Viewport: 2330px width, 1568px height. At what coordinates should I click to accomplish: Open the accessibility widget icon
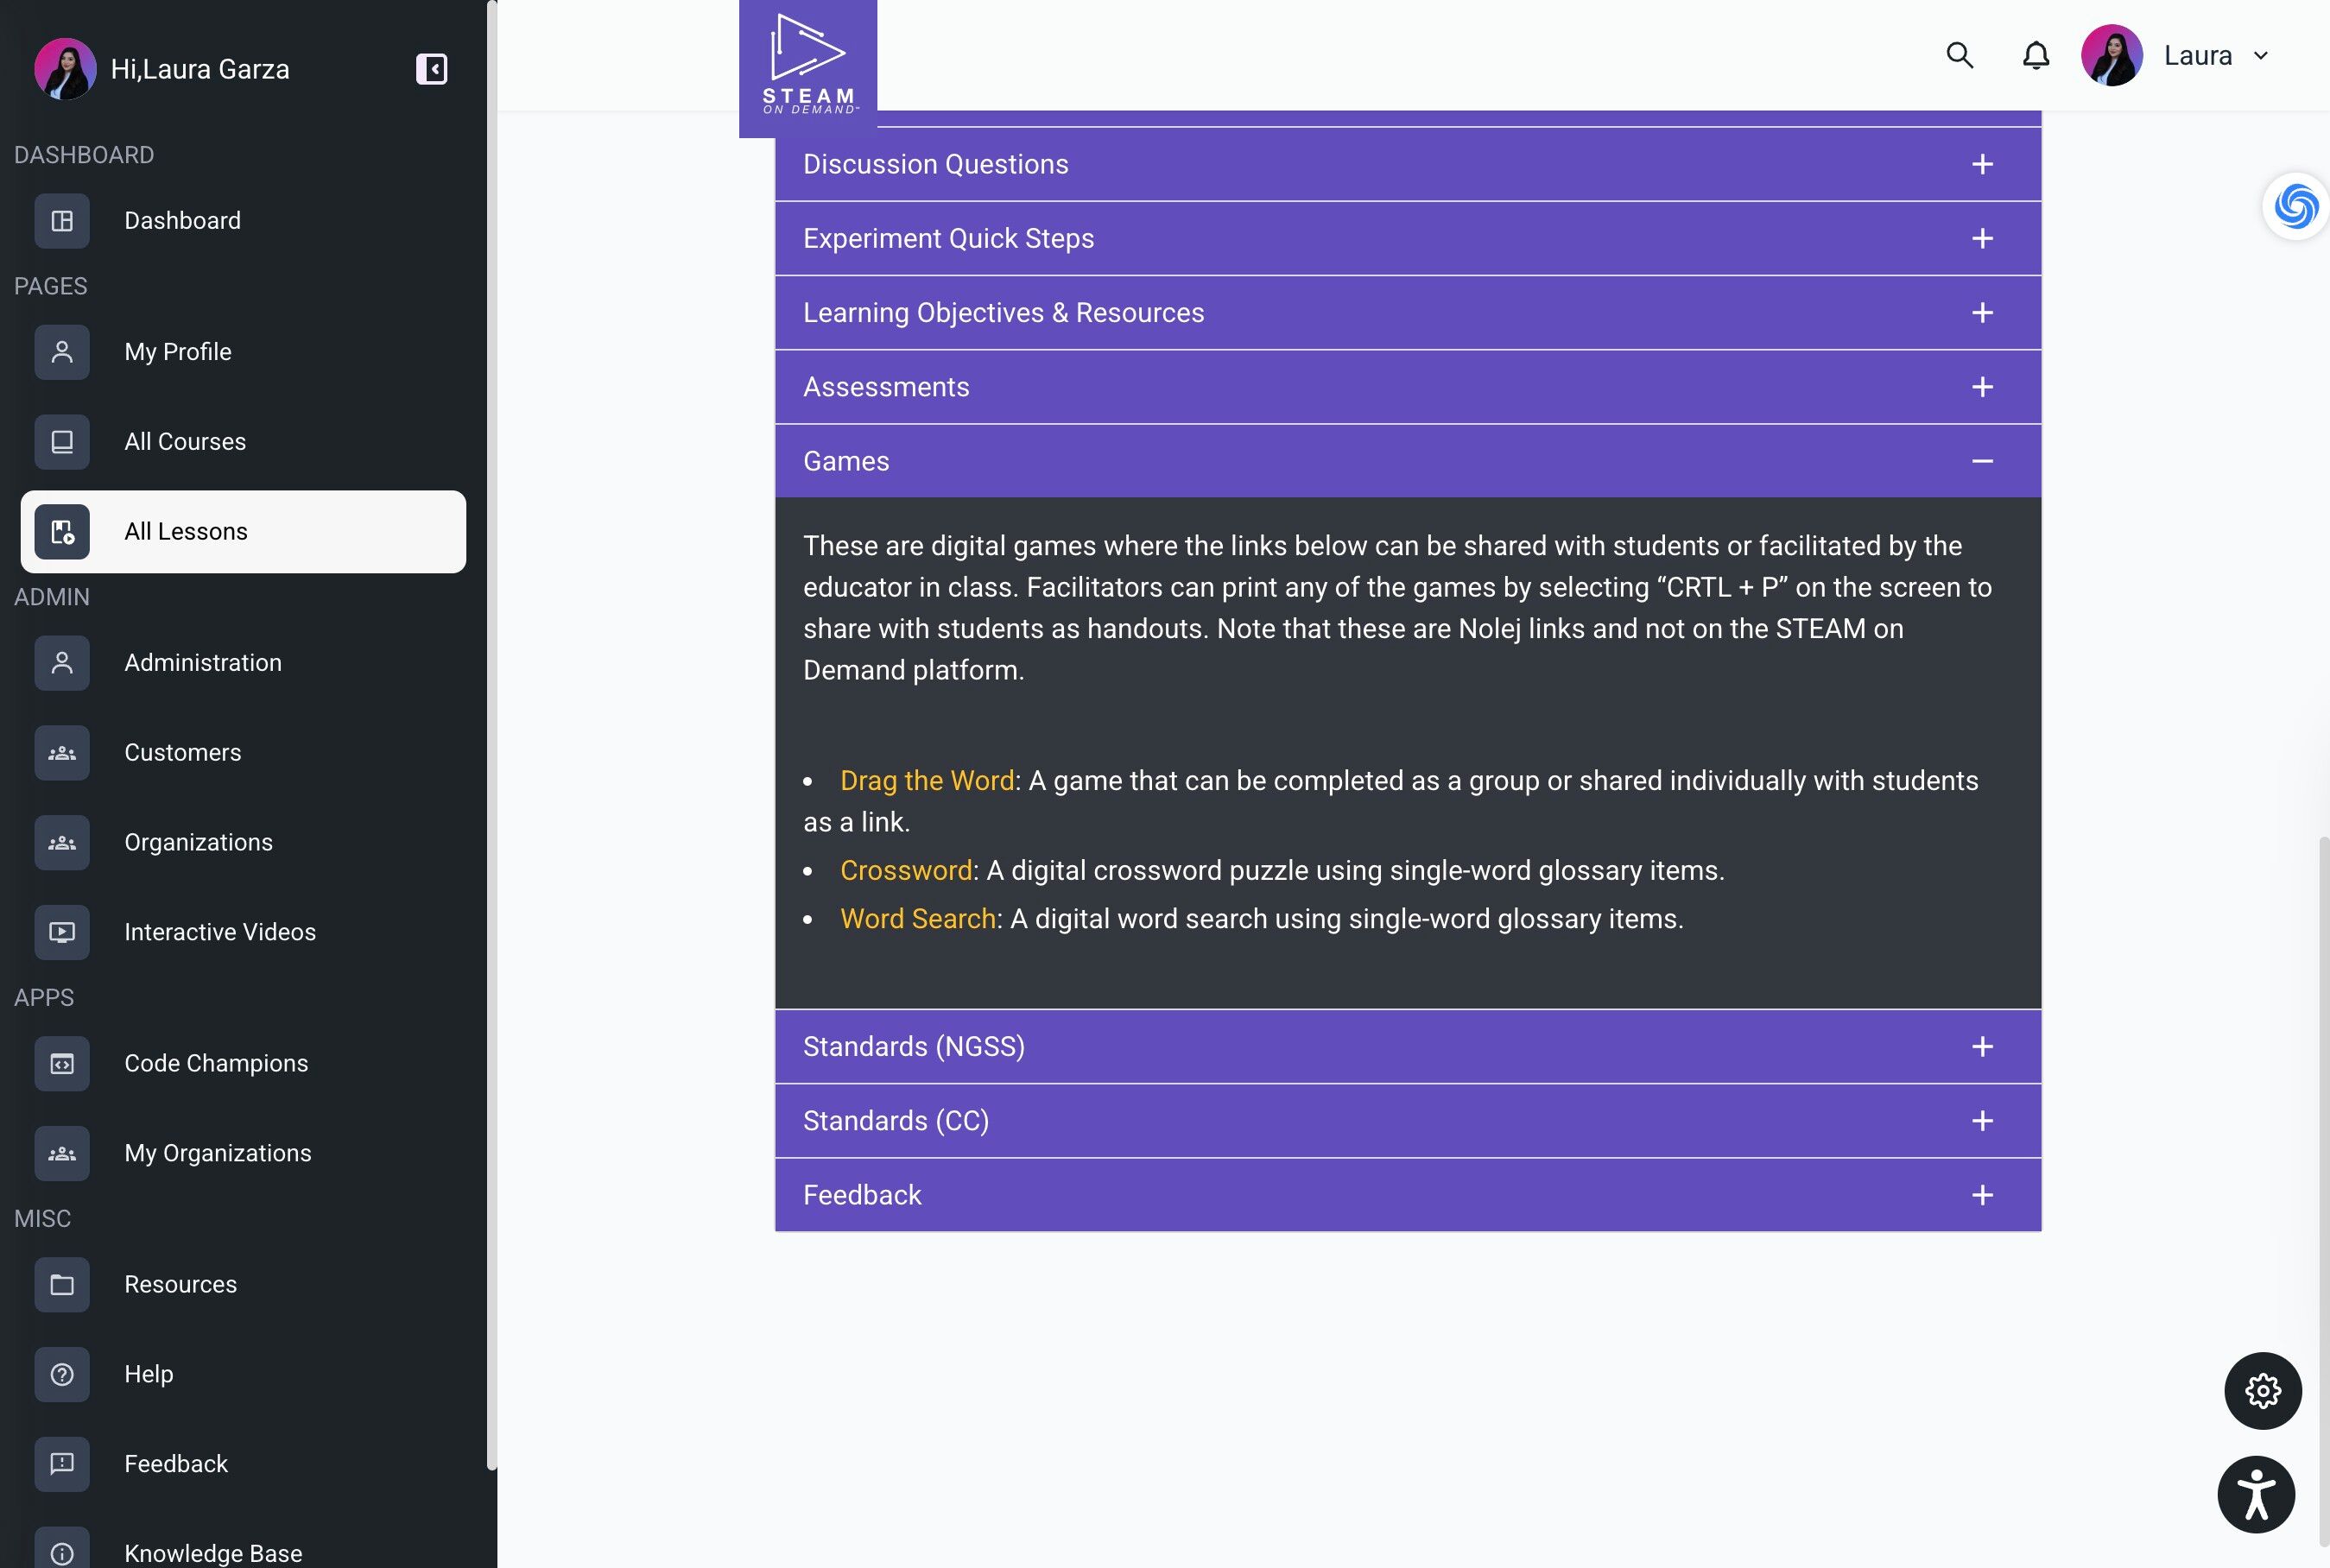click(2256, 1494)
